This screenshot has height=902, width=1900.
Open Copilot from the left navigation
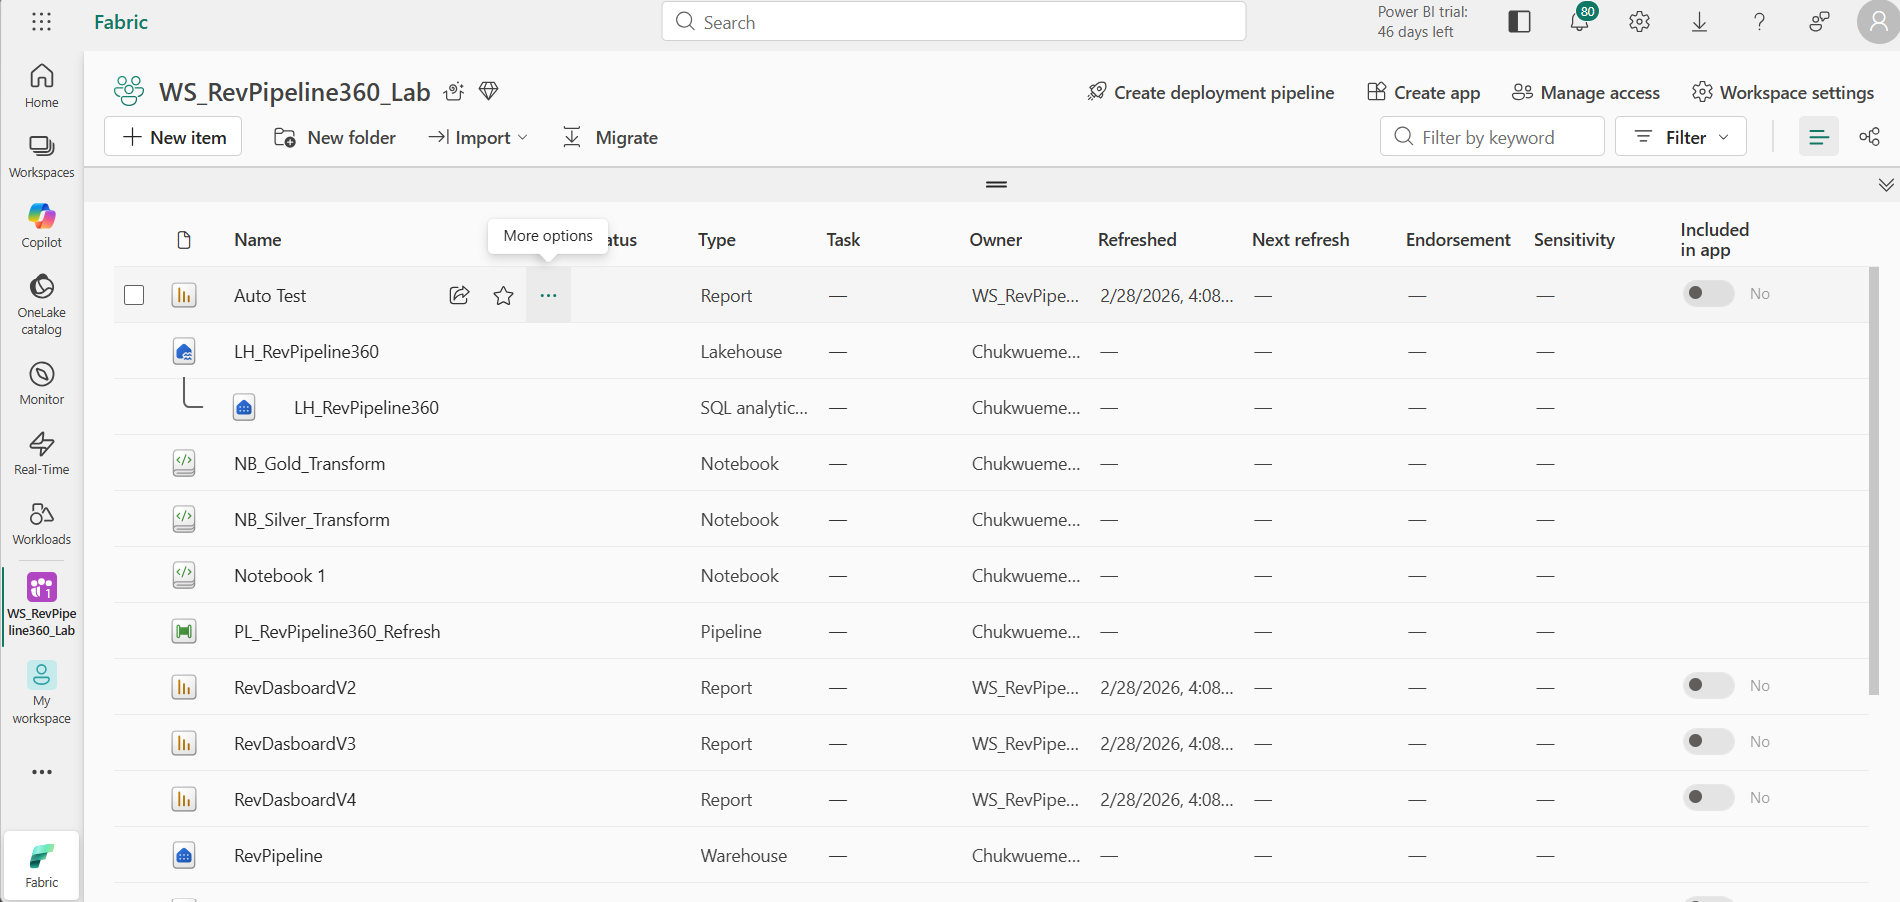pyautogui.click(x=42, y=225)
